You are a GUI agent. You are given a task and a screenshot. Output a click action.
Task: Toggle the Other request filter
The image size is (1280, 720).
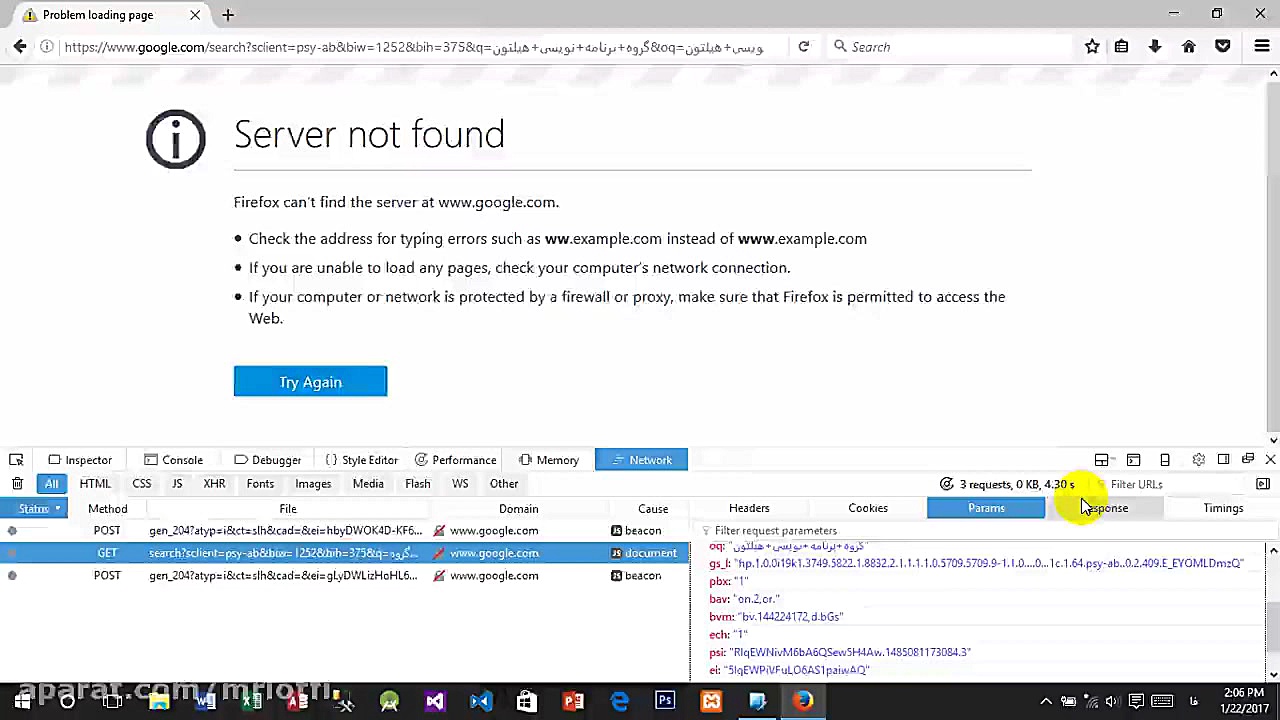504,484
